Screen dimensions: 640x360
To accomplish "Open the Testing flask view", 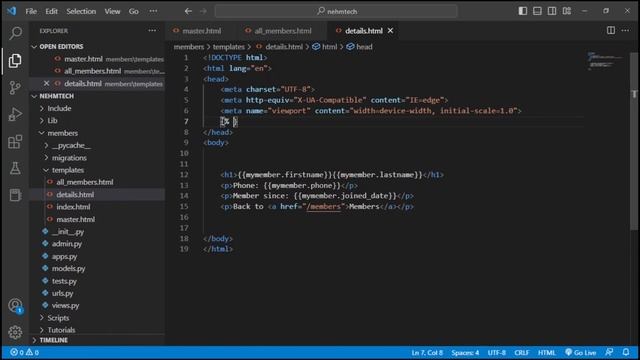I will 15,168.
